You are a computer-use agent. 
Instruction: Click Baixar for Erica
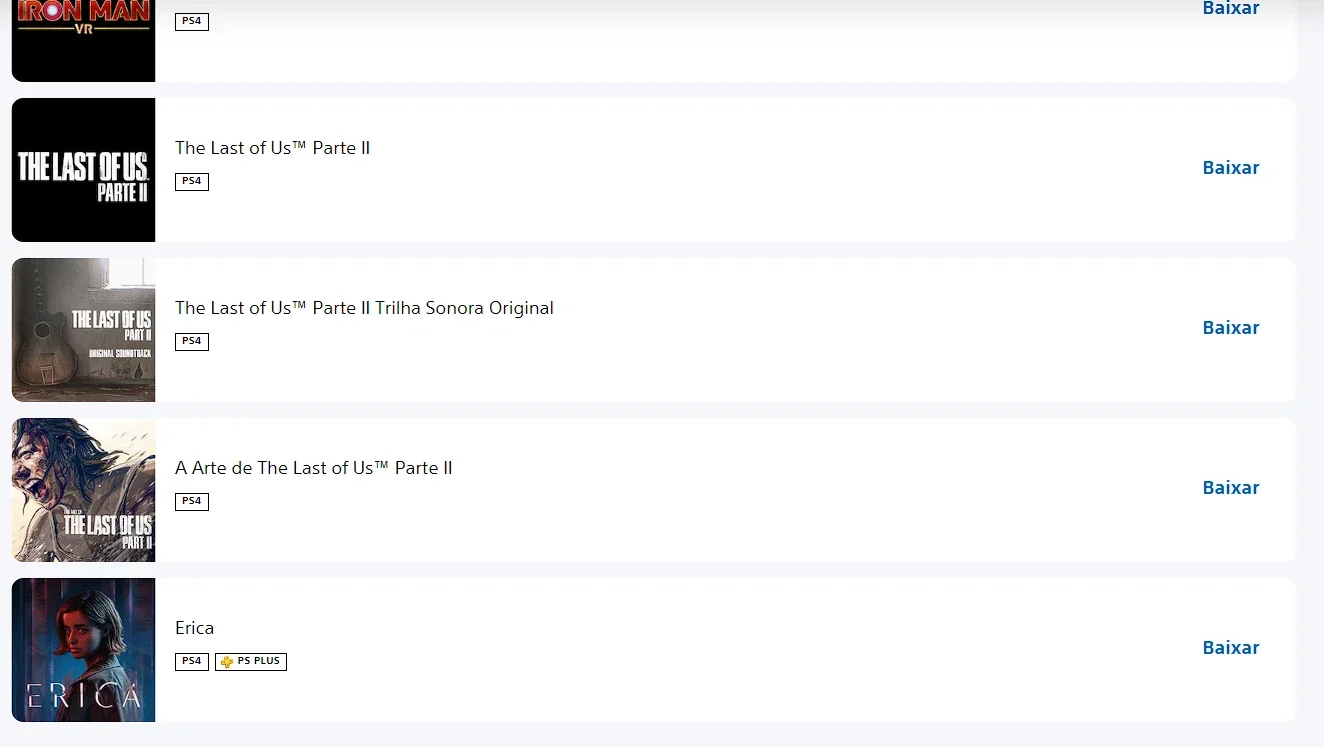[1231, 648]
